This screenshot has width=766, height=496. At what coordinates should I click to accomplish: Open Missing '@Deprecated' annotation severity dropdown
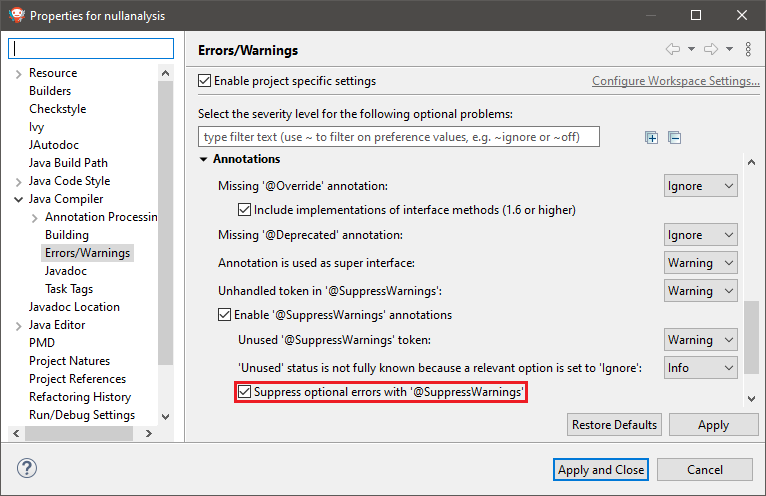click(701, 235)
